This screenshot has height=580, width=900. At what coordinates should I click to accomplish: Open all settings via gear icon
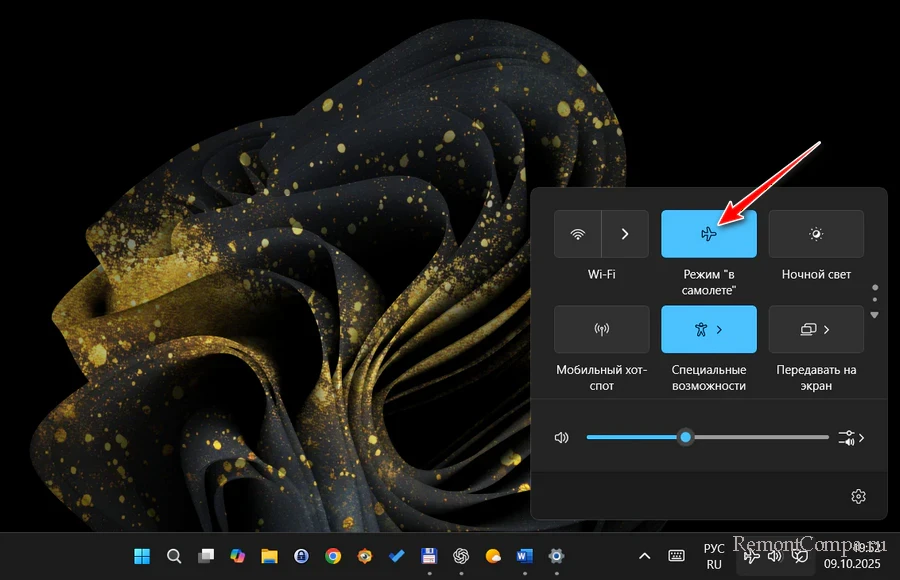coord(857,496)
